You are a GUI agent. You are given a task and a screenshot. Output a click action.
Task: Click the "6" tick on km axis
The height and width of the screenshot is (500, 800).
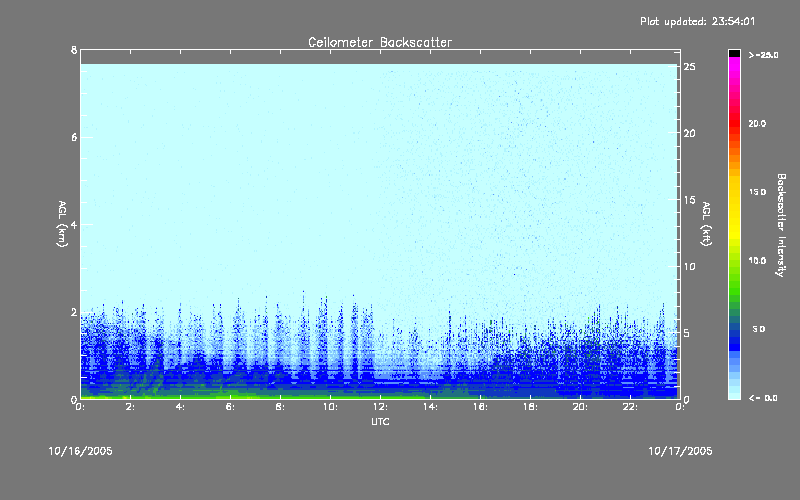coord(74,137)
